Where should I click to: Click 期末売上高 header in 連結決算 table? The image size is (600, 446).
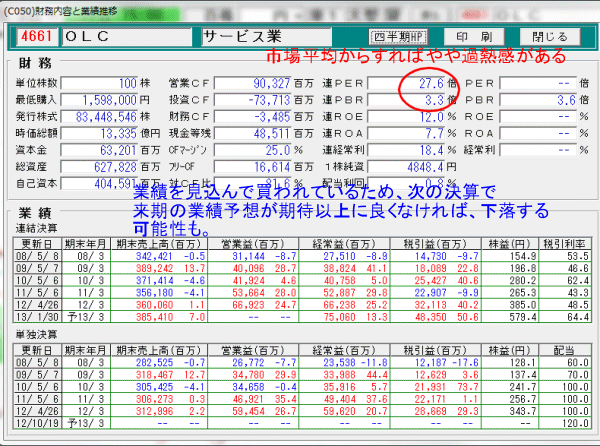coord(159,244)
